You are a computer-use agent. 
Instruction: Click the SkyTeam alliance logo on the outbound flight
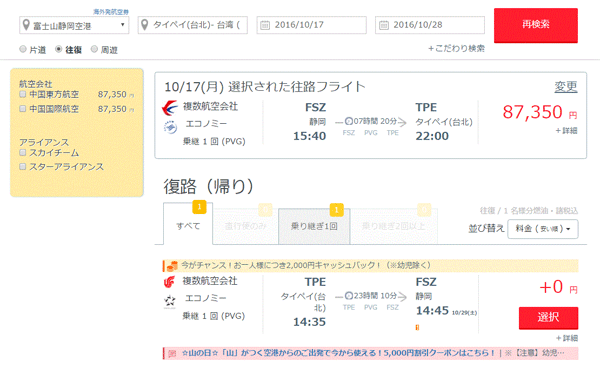point(171,127)
